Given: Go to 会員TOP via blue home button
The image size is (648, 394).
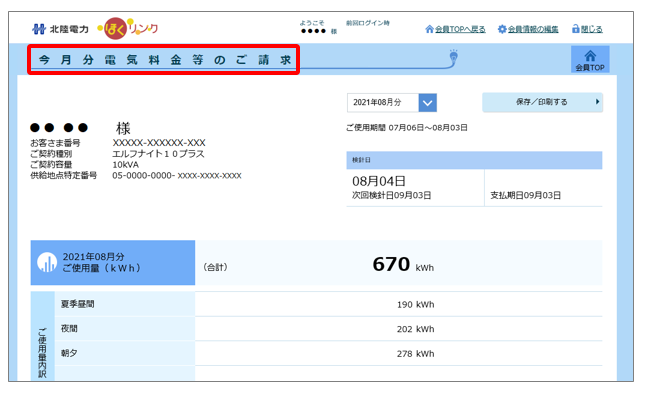Looking at the screenshot, I should point(590,60).
